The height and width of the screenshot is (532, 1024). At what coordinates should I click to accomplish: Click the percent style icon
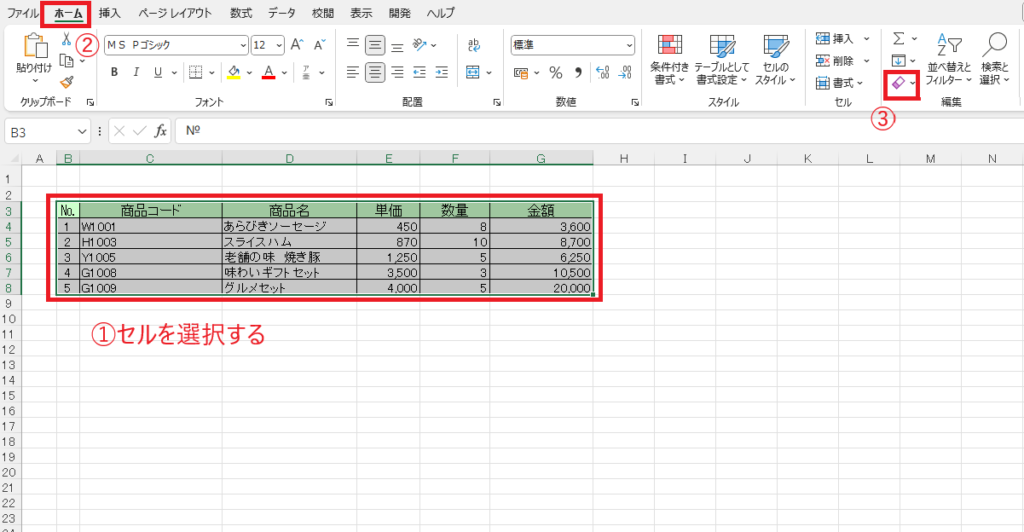(555, 72)
